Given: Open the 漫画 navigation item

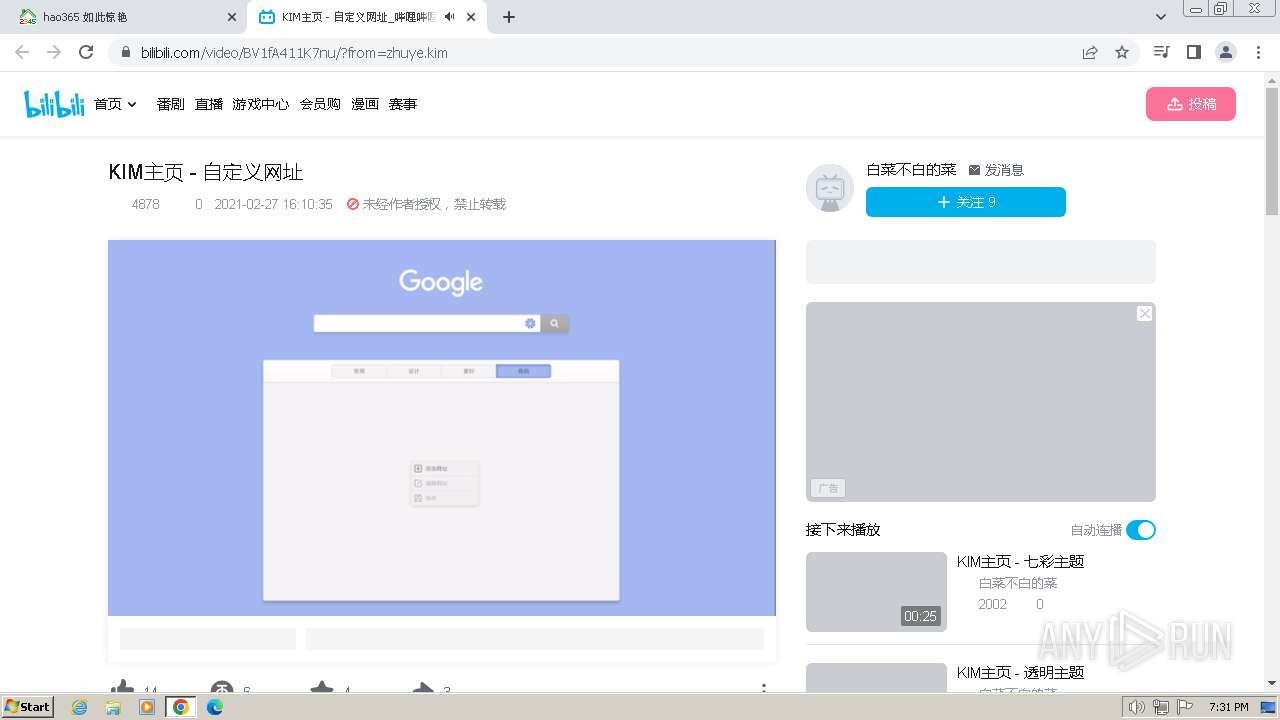Looking at the screenshot, I should [364, 104].
